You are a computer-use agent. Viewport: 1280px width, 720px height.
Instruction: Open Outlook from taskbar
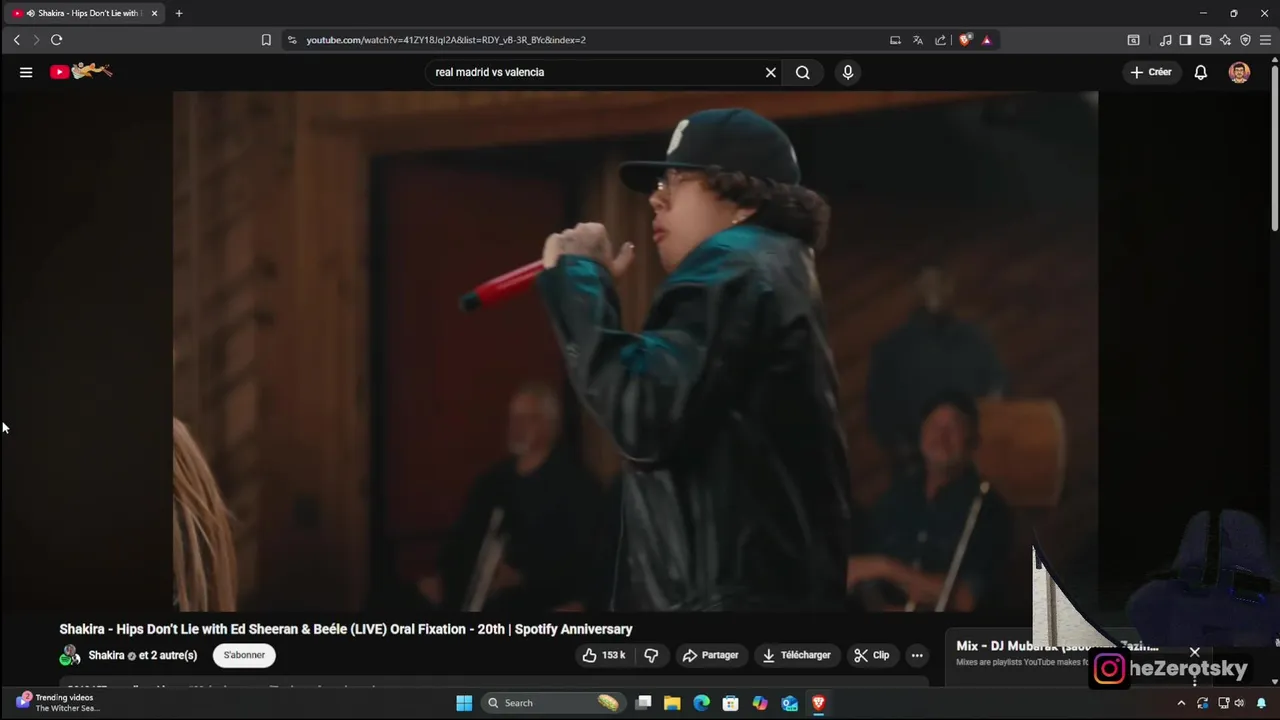click(789, 703)
